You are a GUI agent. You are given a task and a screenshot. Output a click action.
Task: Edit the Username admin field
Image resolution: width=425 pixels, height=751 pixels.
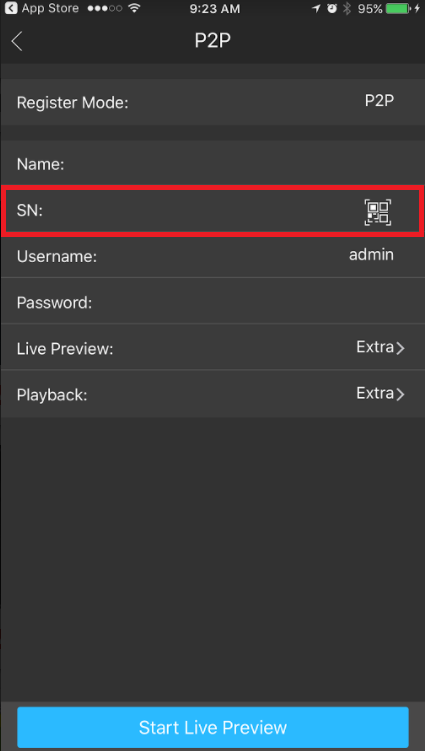(212, 256)
